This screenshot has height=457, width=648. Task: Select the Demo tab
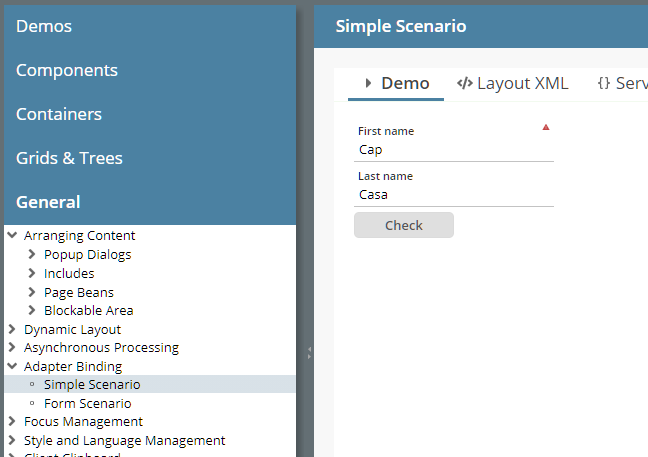pyautogui.click(x=397, y=84)
